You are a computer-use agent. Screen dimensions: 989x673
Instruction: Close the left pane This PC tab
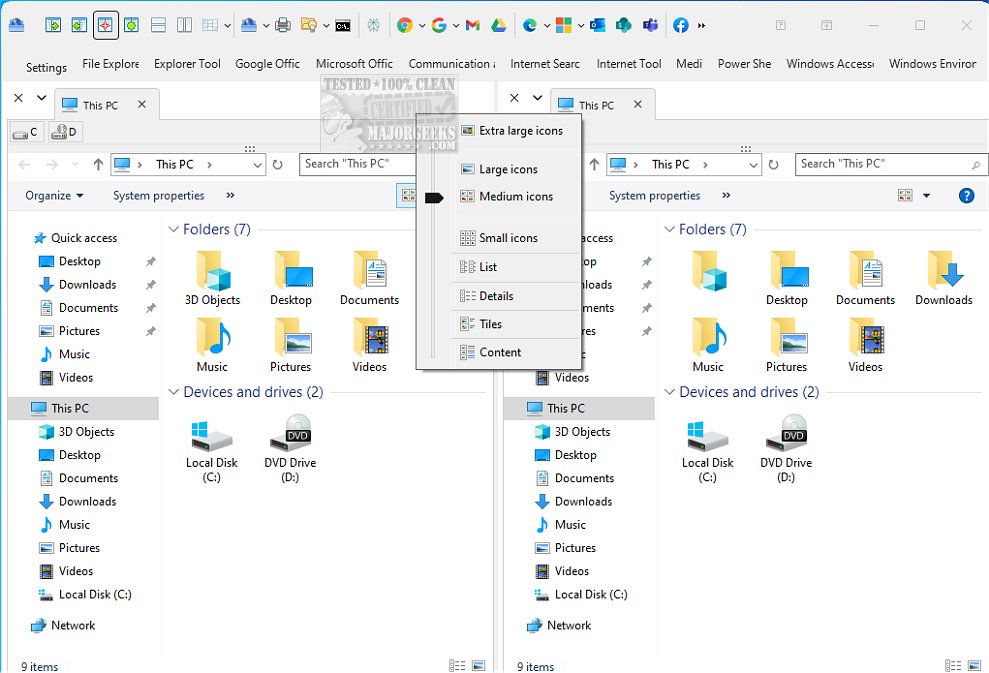(142, 104)
